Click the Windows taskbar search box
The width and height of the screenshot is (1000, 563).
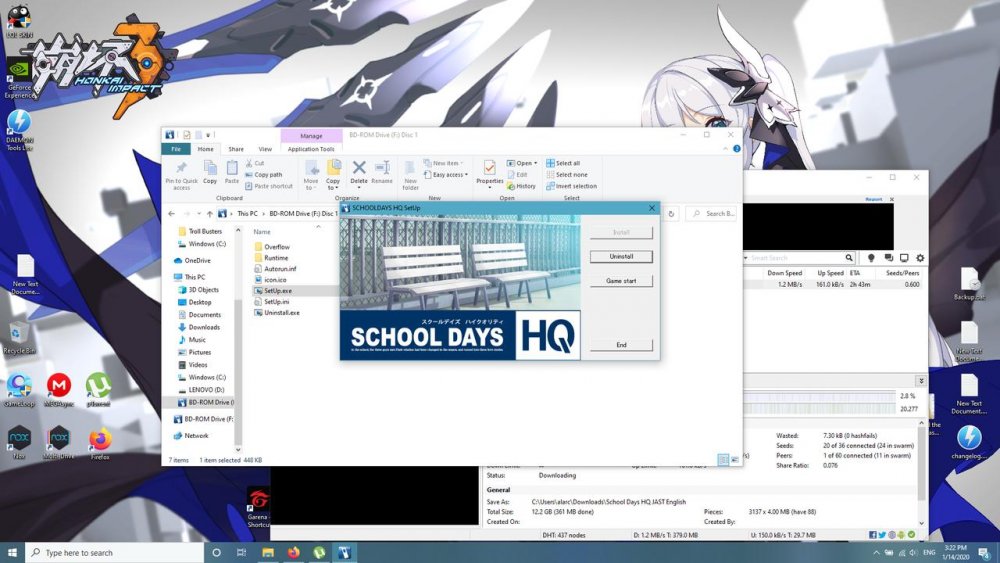pyautogui.click(x=115, y=552)
